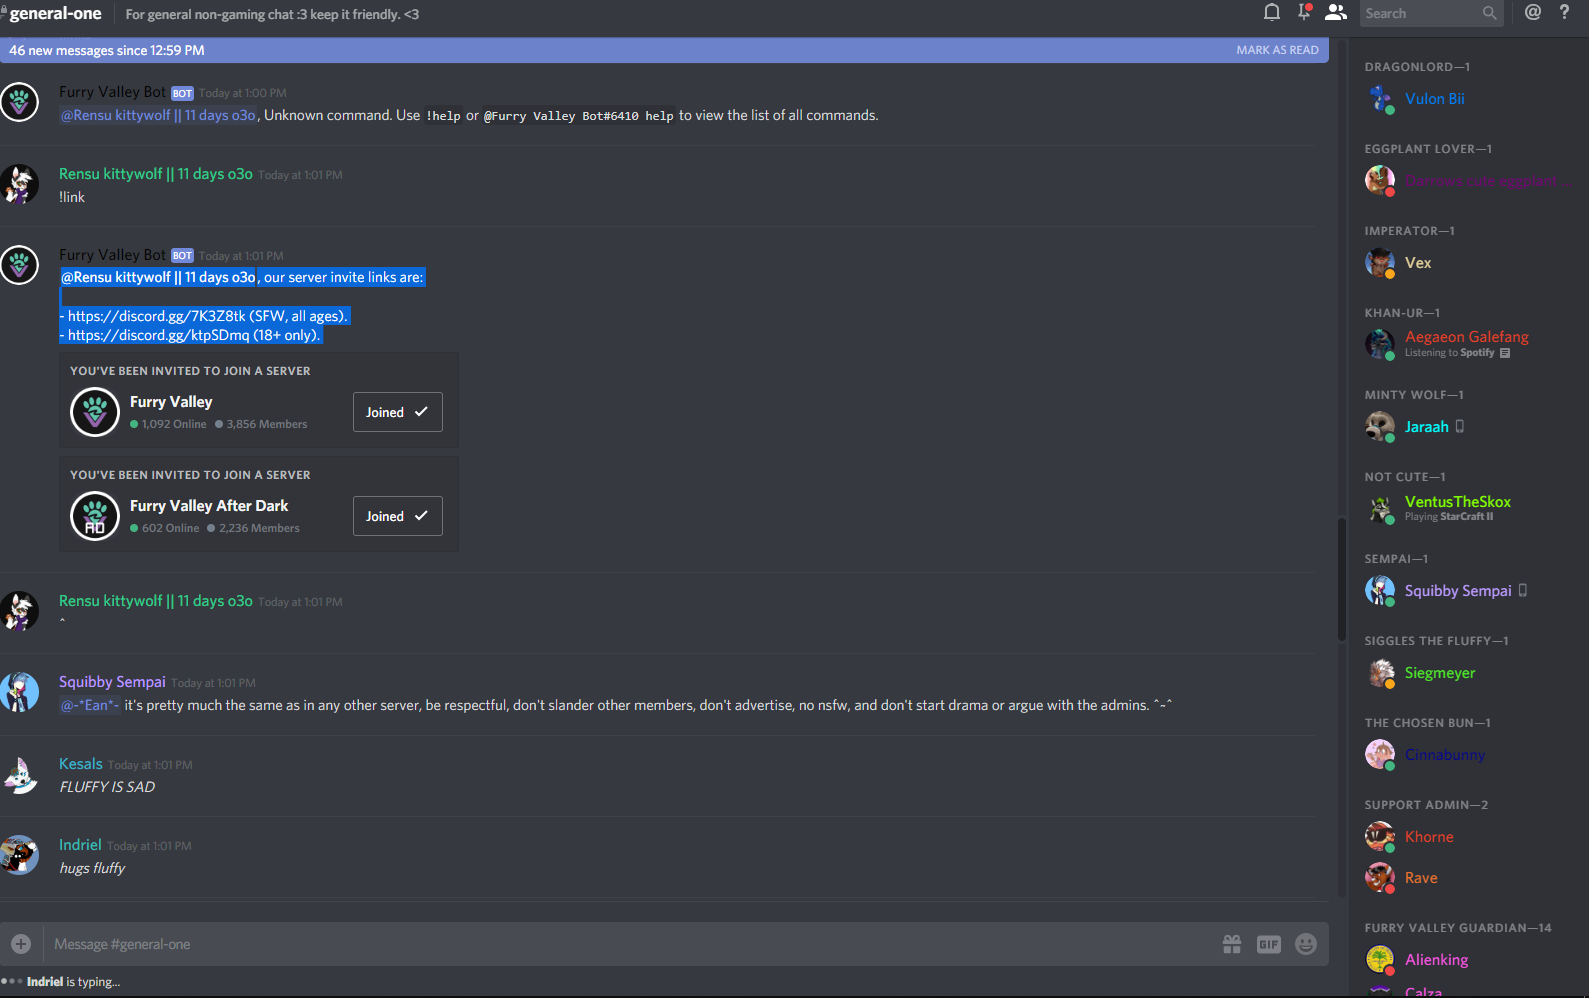Open 18+ discord.gg/ktpSDmq invite link
This screenshot has width=1589, height=998.
158,335
